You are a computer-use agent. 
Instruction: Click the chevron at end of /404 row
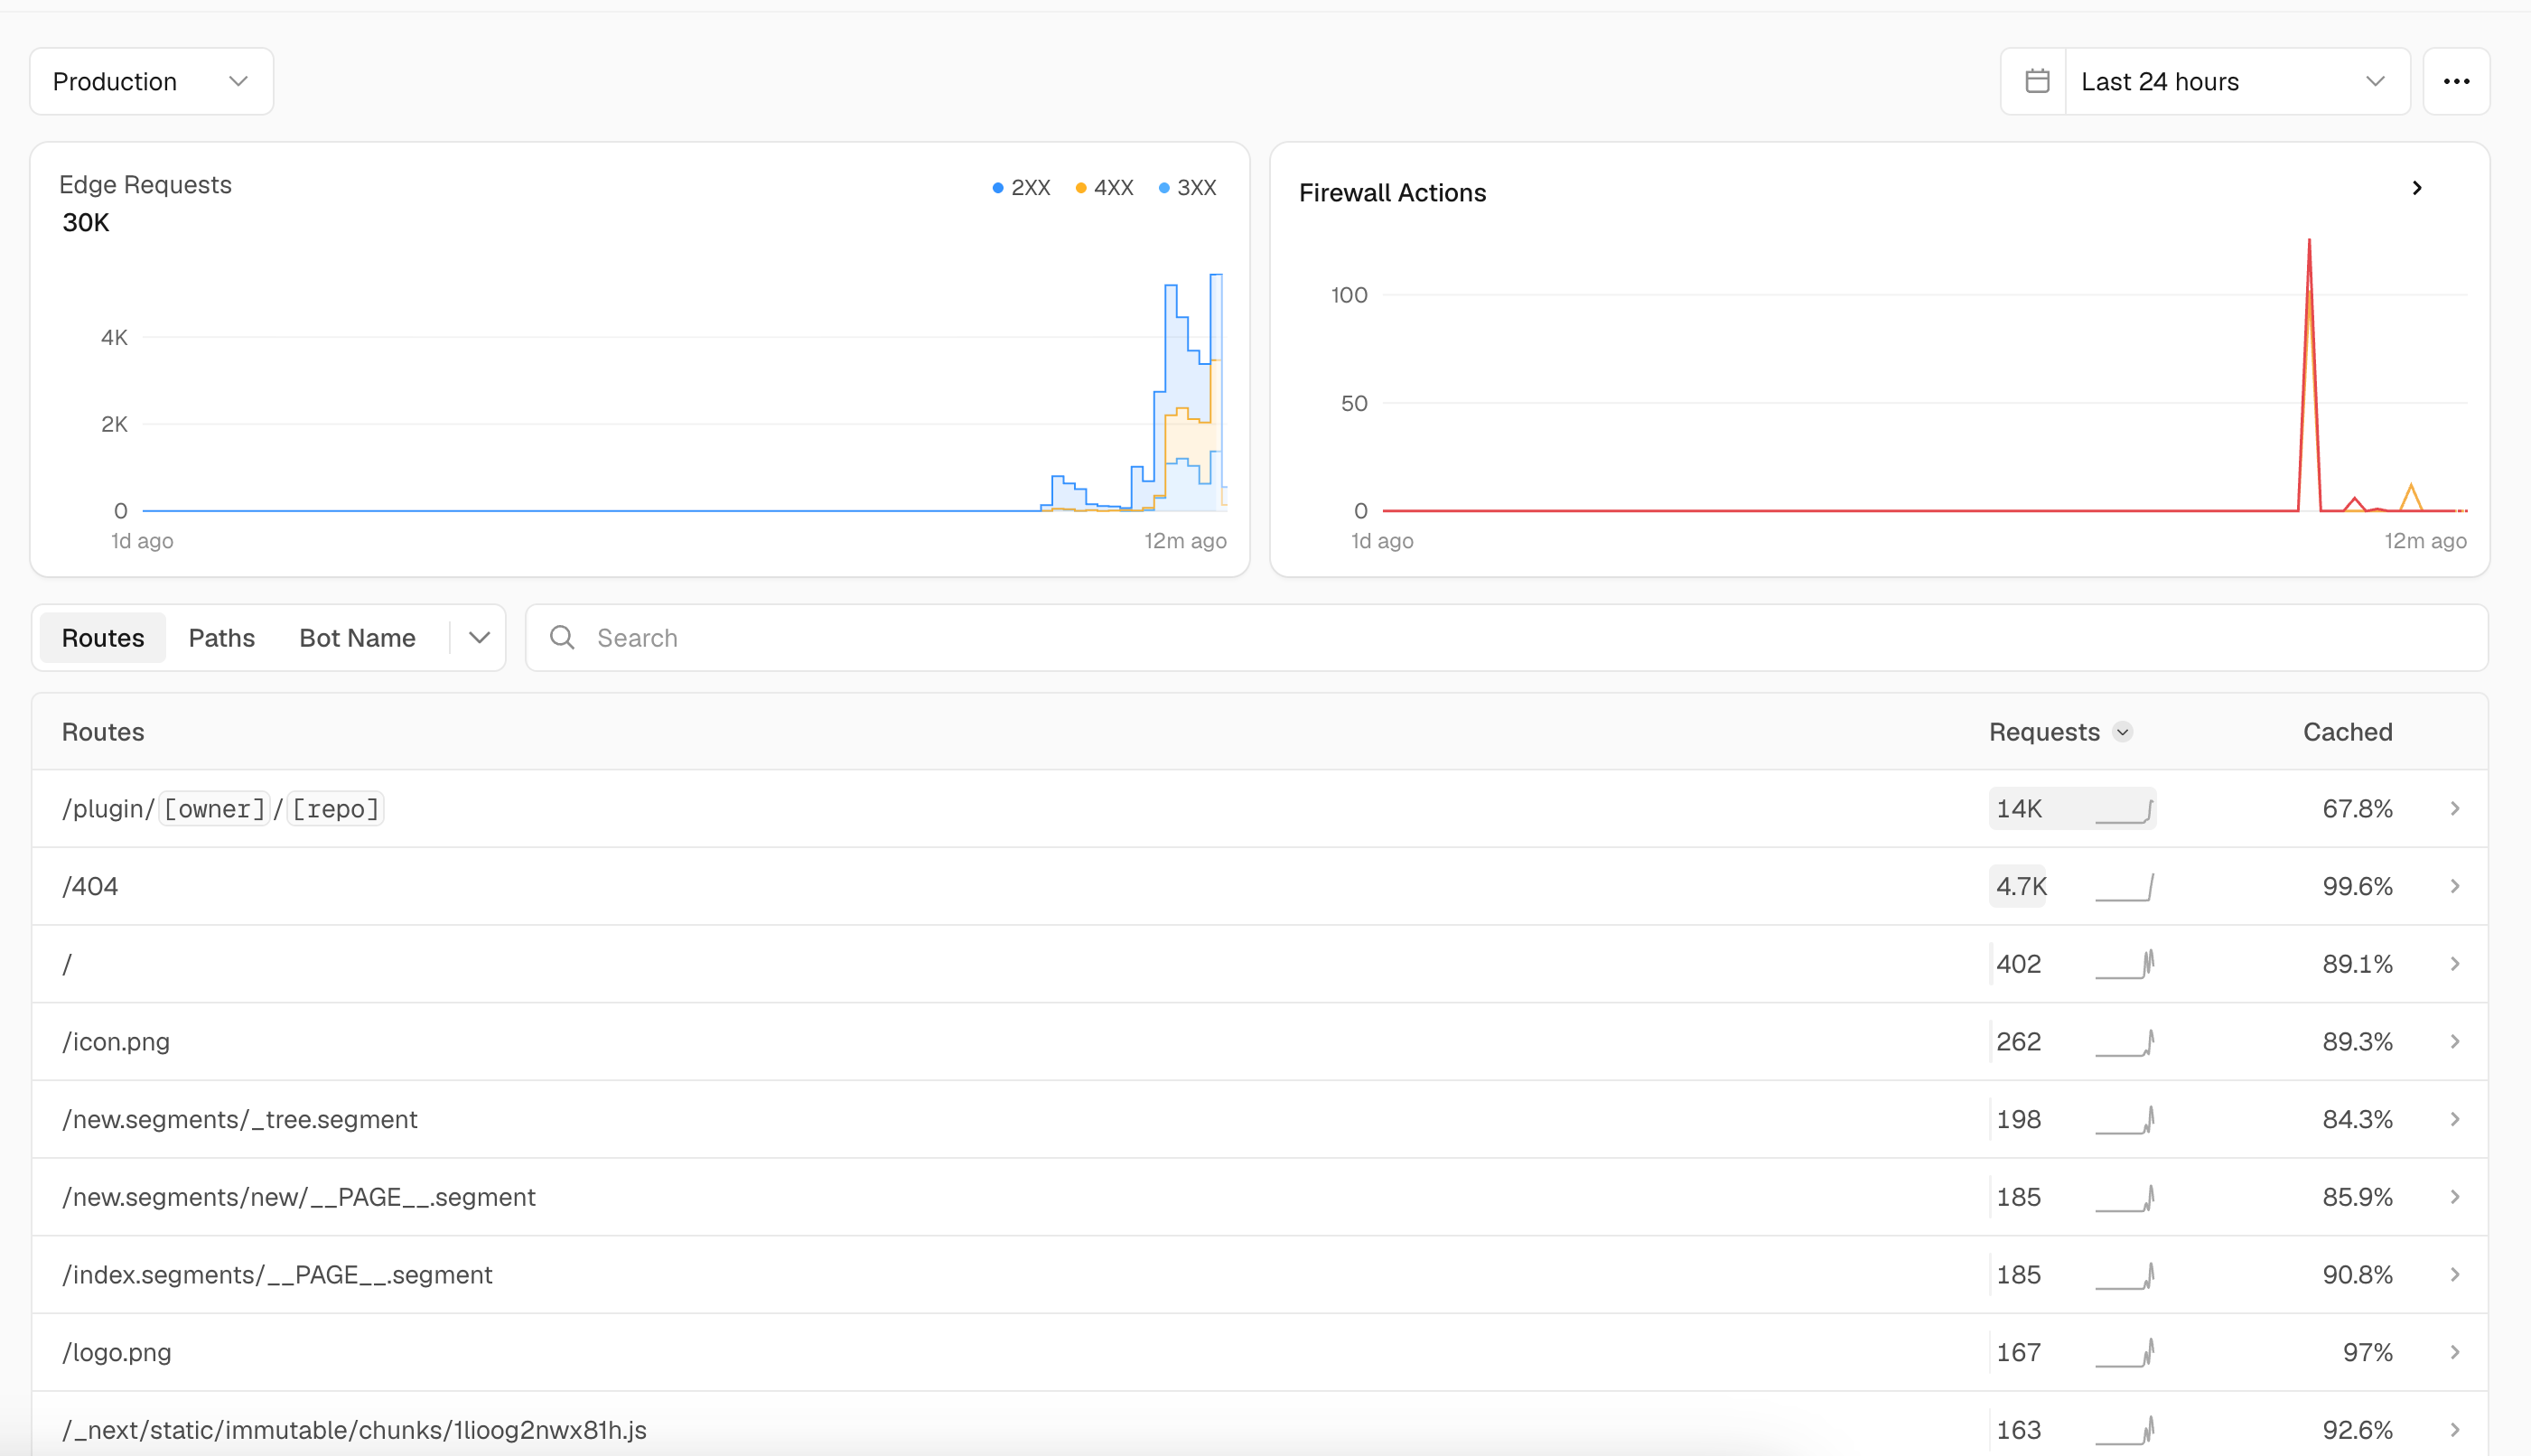tap(2455, 886)
